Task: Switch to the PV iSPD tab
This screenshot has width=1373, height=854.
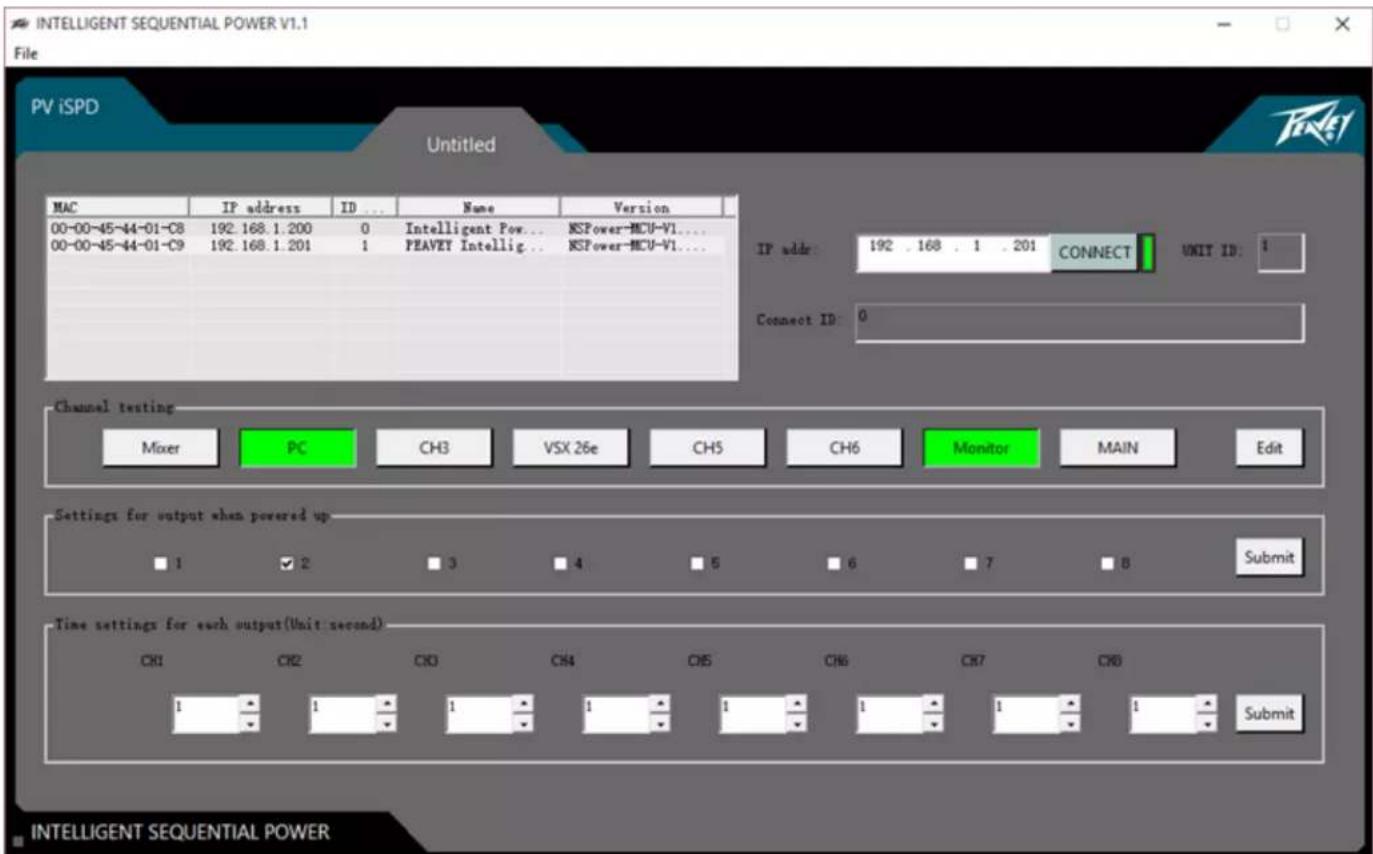Action: click(66, 106)
